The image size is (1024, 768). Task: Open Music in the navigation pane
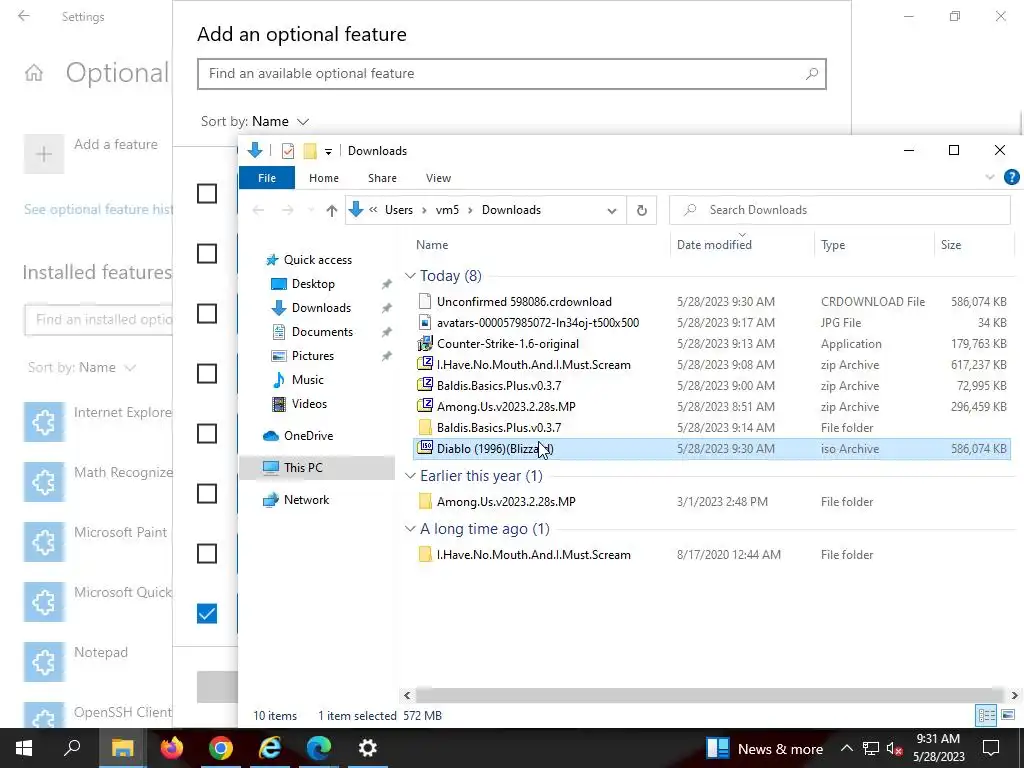click(307, 380)
